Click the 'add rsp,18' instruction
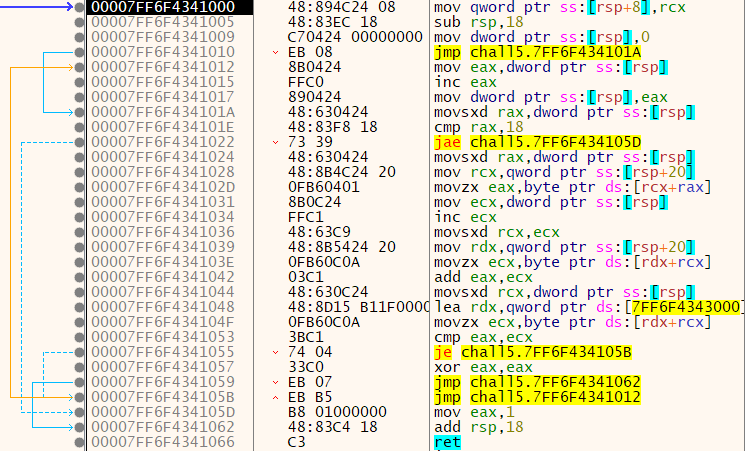Screen dimensions: 745x451 478,427
